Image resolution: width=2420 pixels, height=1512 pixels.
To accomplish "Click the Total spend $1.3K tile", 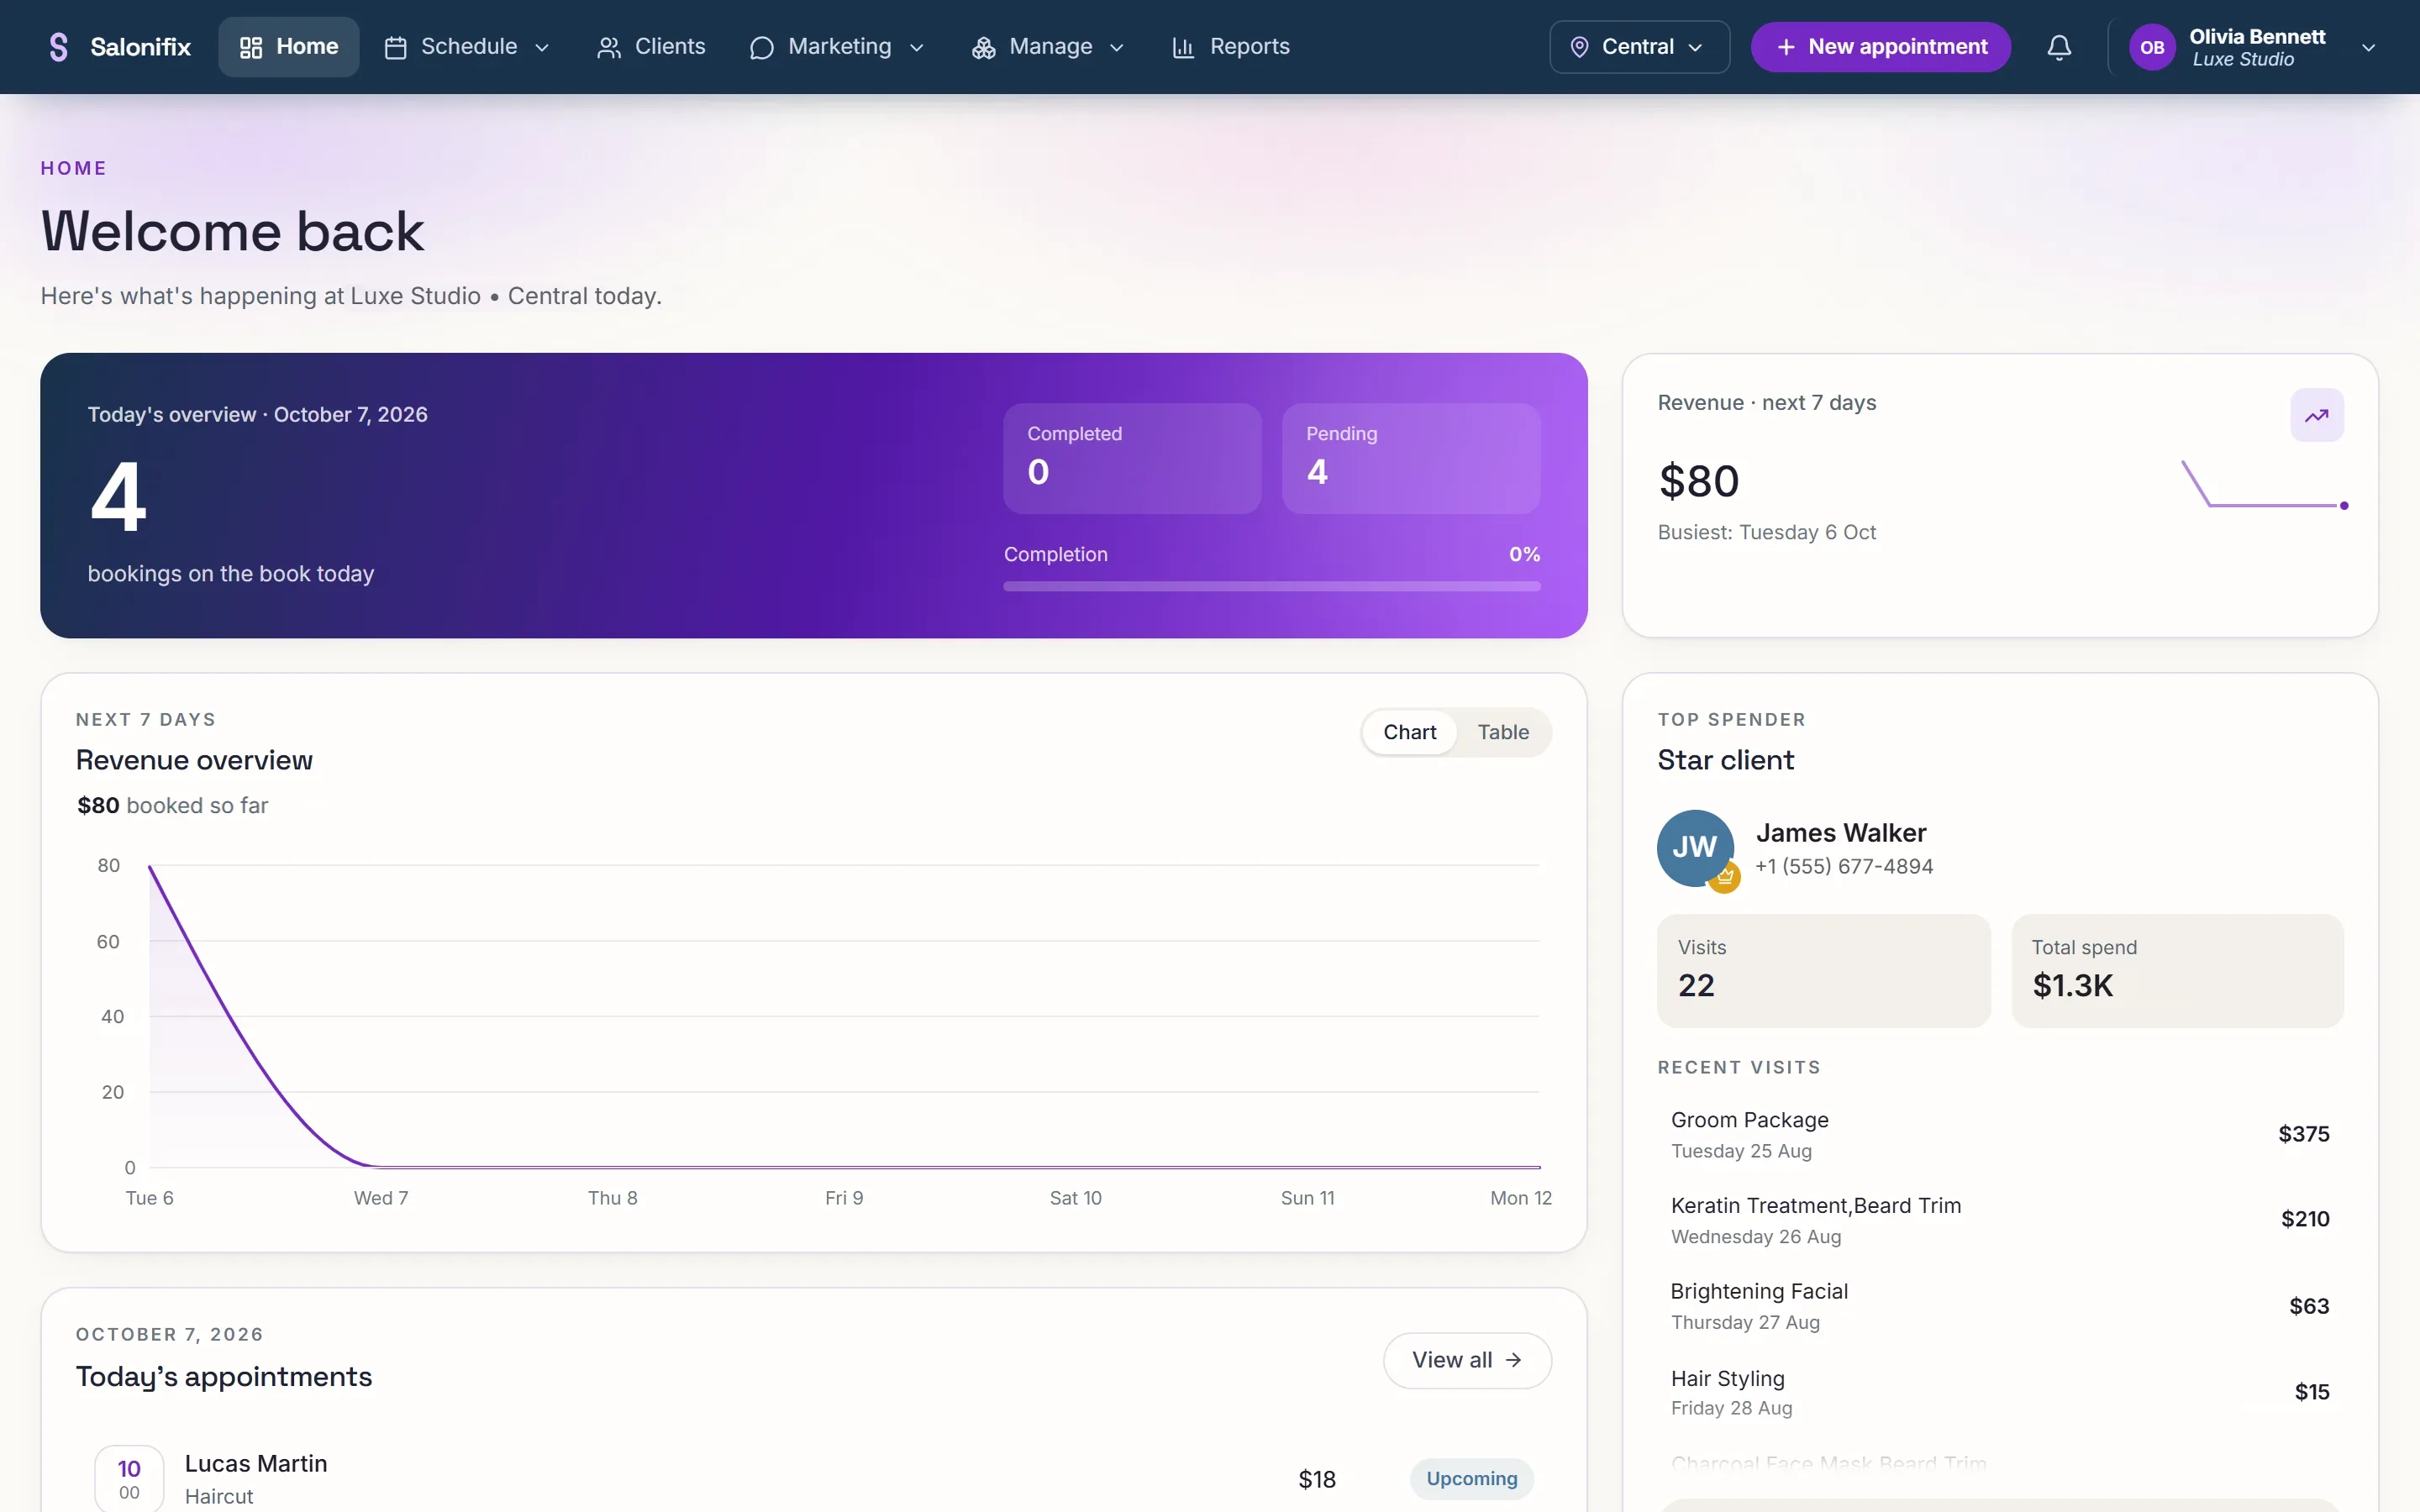I will 2177,970.
